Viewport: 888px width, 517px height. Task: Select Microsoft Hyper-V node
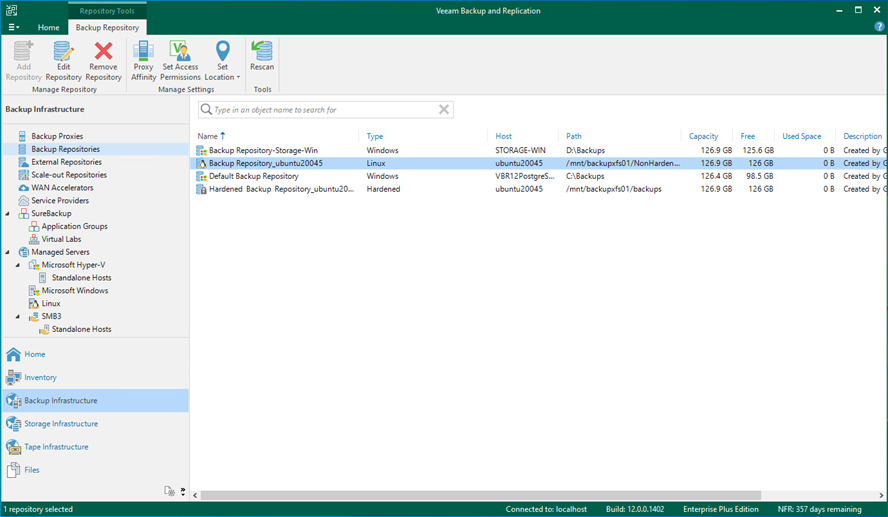pos(73,264)
